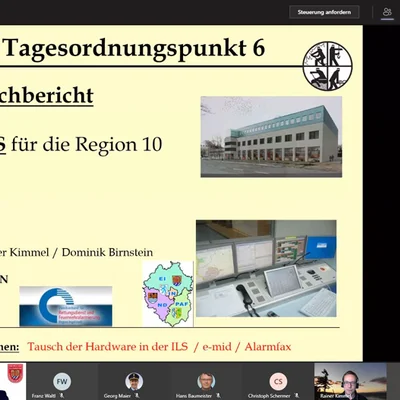Click the building photo on the slide
The height and width of the screenshot is (400, 400).
[271, 137]
